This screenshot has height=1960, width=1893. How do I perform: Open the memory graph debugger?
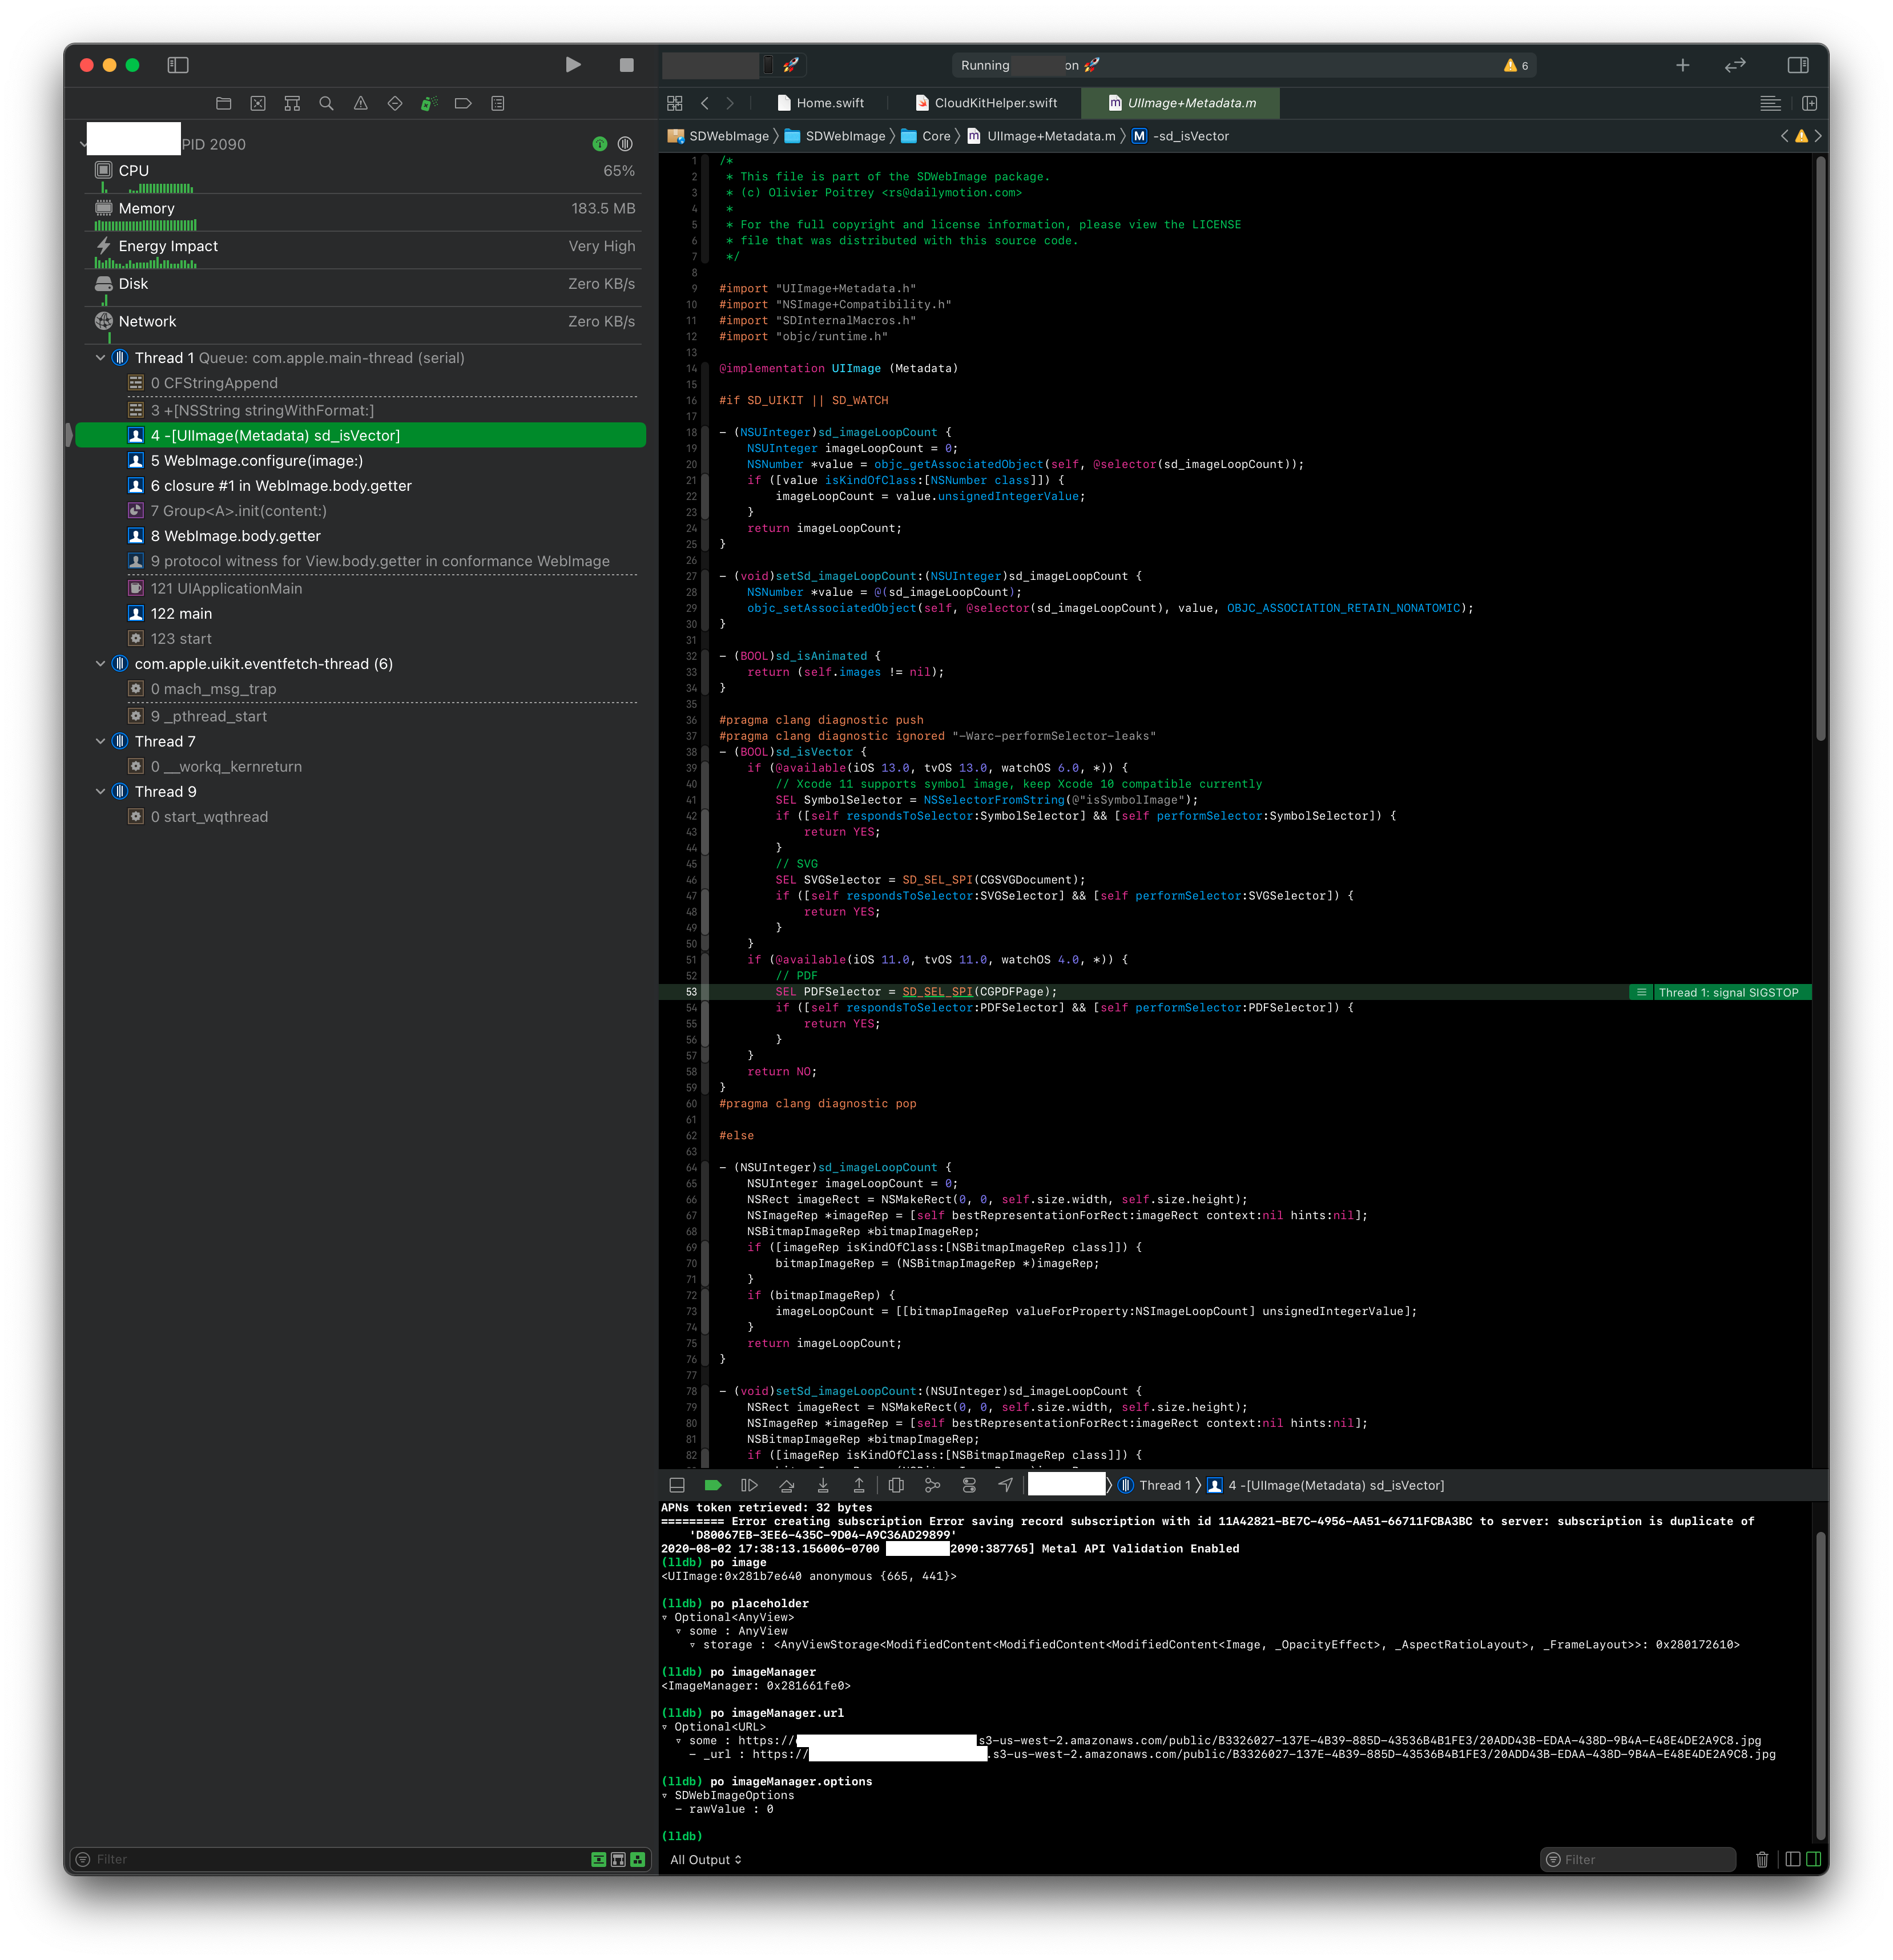pyautogui.click(x=932, y=1485)
